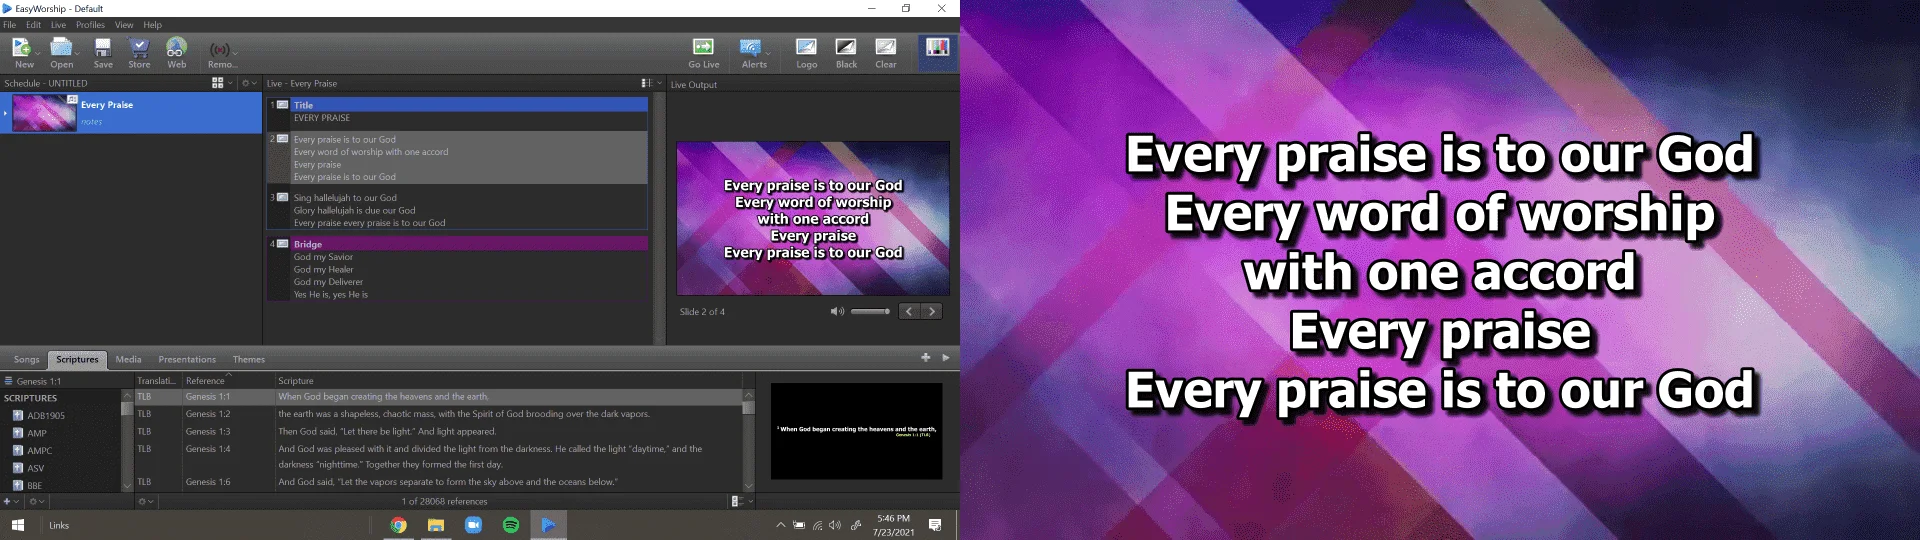The height and width of the screenshot is (540, 1920).
Task: Click the Go Live toolbar icon
Action: [x=703, y=52]
